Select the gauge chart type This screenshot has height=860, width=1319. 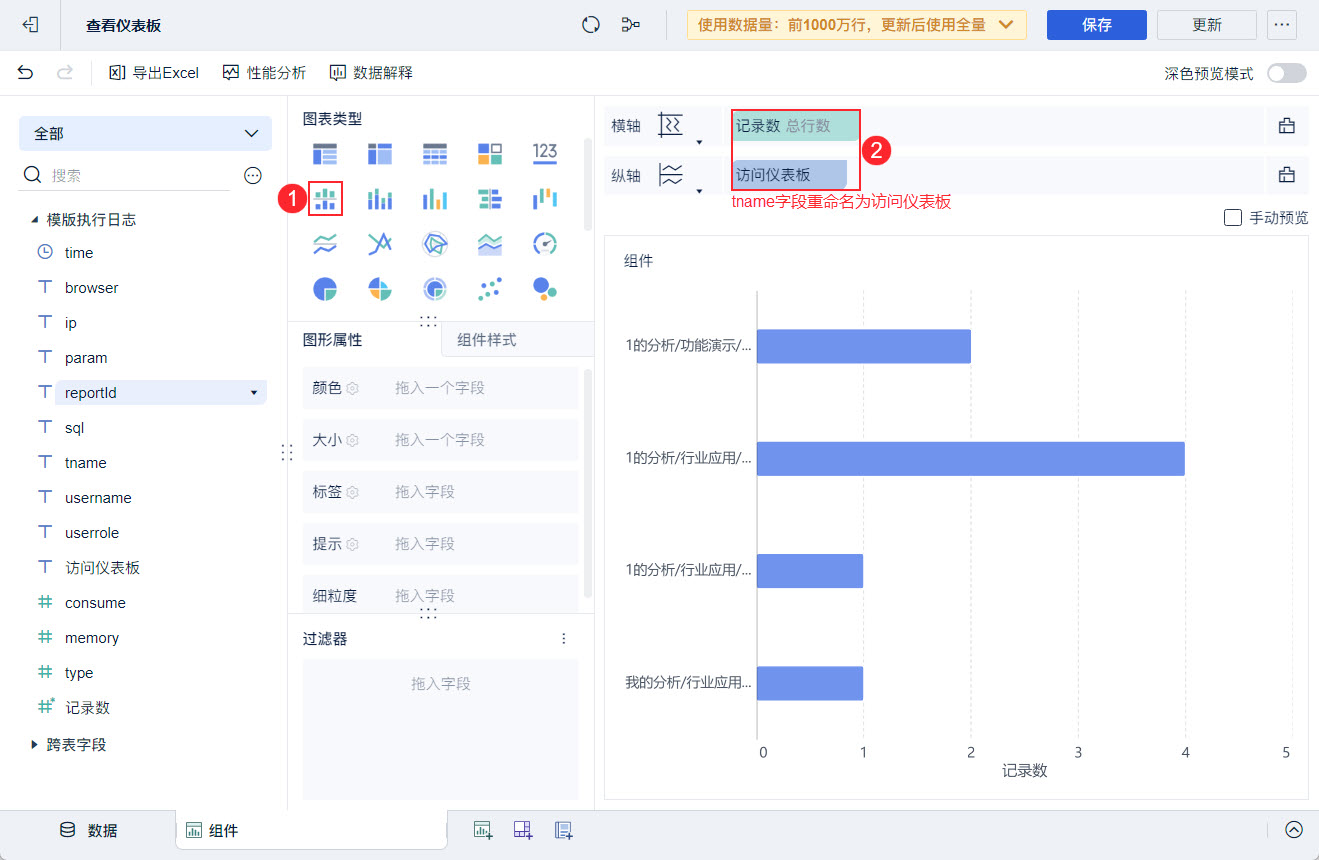point(545,243)
